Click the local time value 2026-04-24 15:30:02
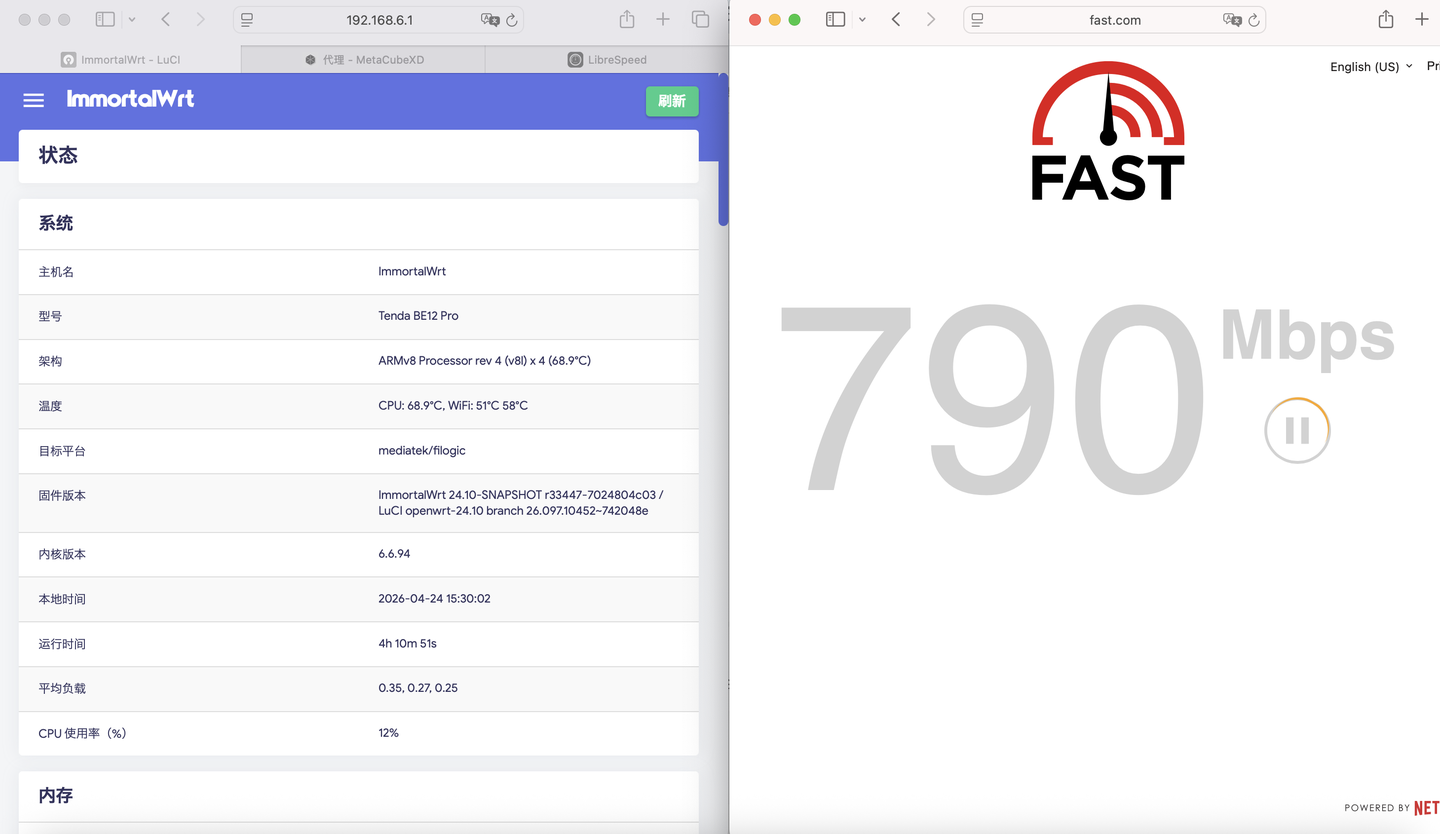 point(434,599)
